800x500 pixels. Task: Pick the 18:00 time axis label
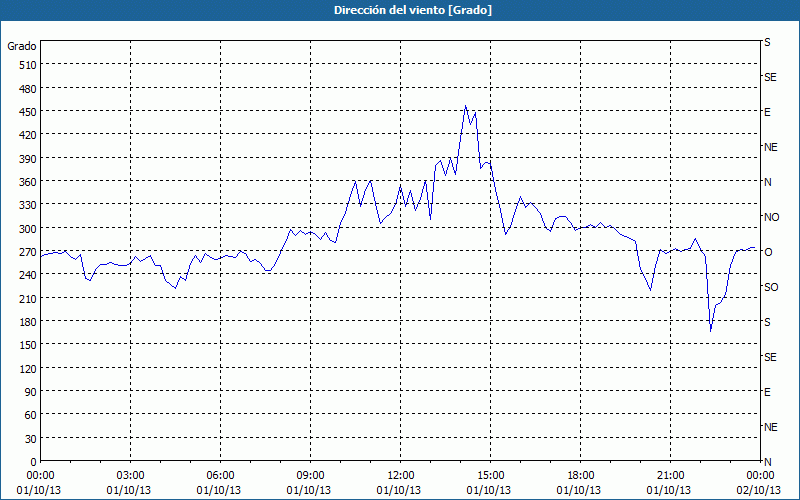pos(581,476)
